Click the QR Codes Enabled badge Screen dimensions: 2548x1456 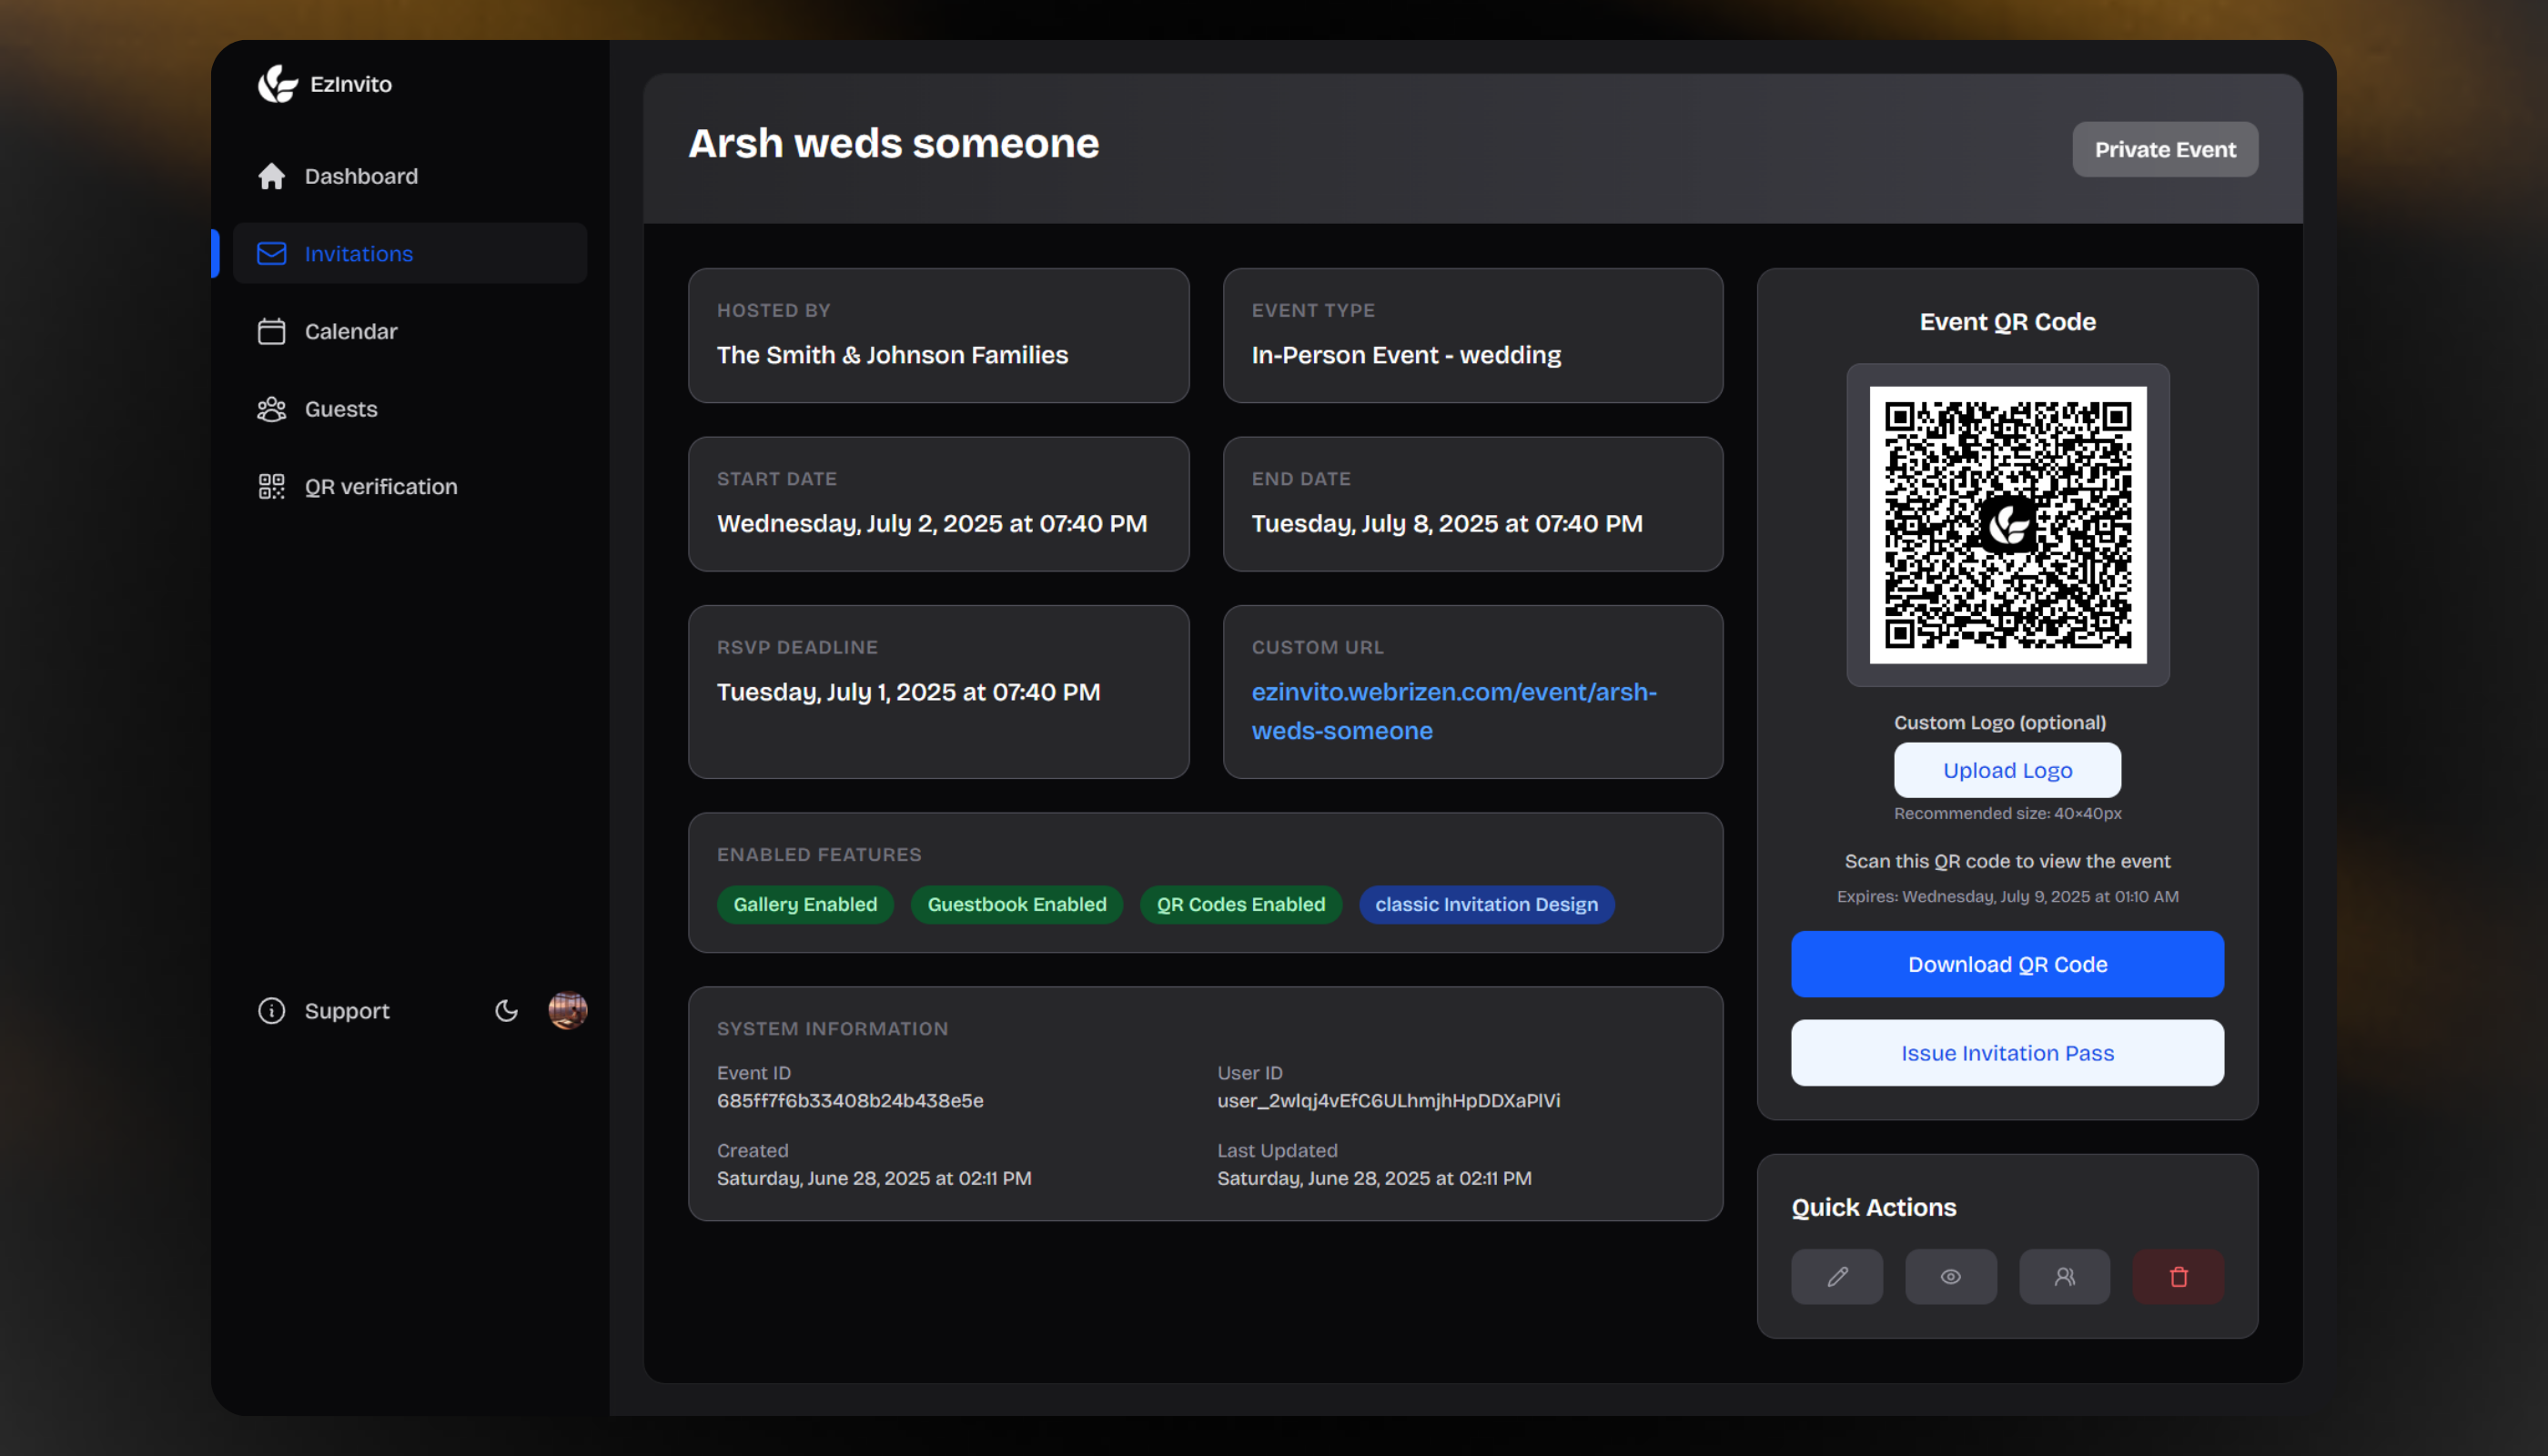[x=1240, y=904]
